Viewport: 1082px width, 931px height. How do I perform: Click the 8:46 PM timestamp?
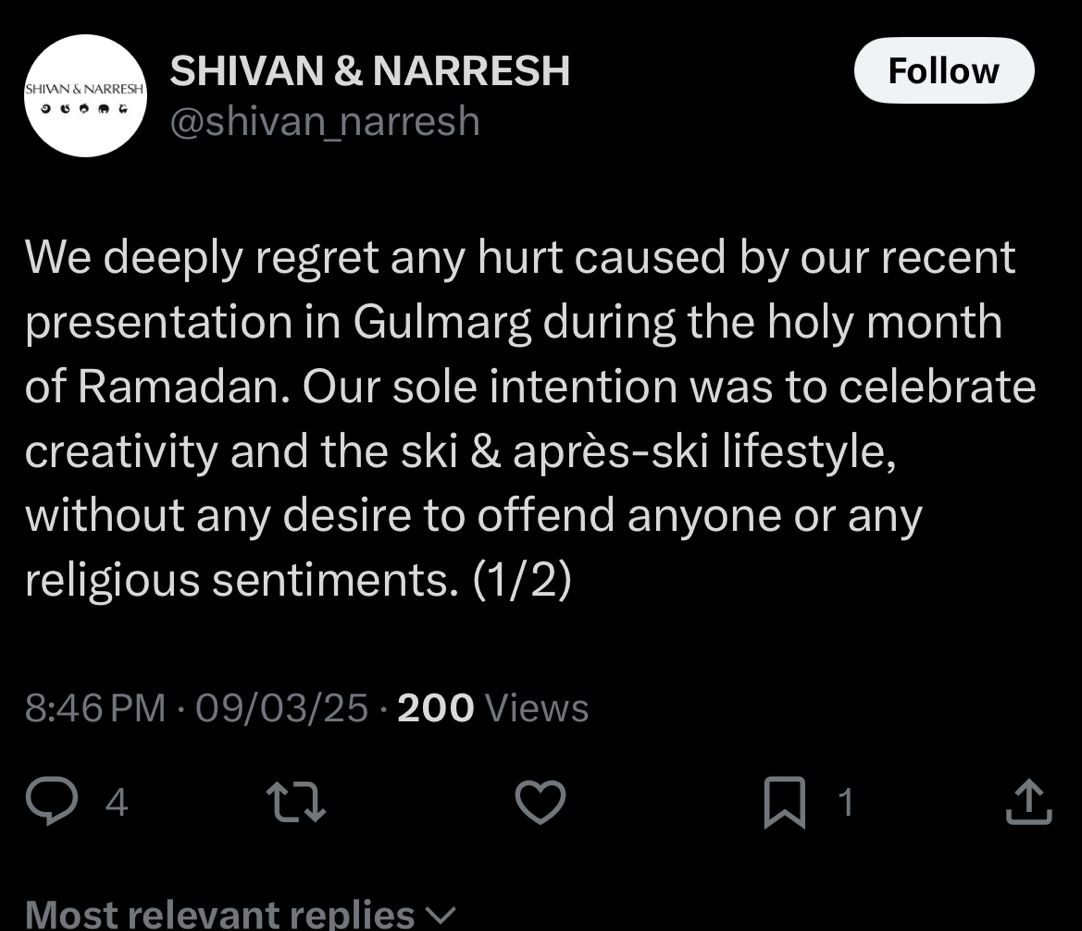click(95, 708)
